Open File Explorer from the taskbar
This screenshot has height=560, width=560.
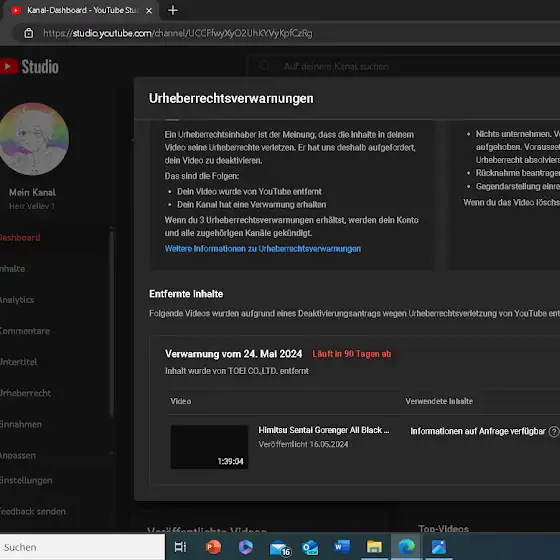374,547
